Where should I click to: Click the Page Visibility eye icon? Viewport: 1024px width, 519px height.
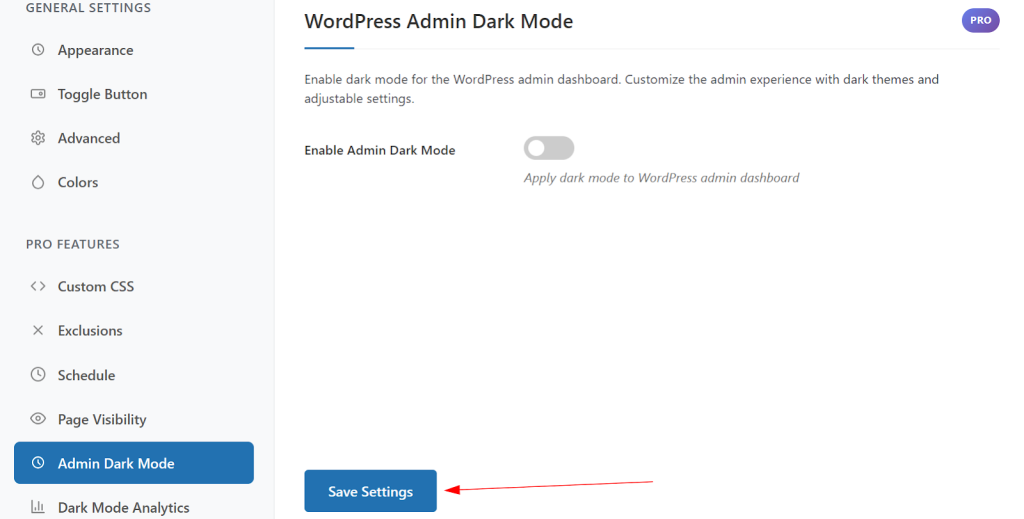point(38,419)
